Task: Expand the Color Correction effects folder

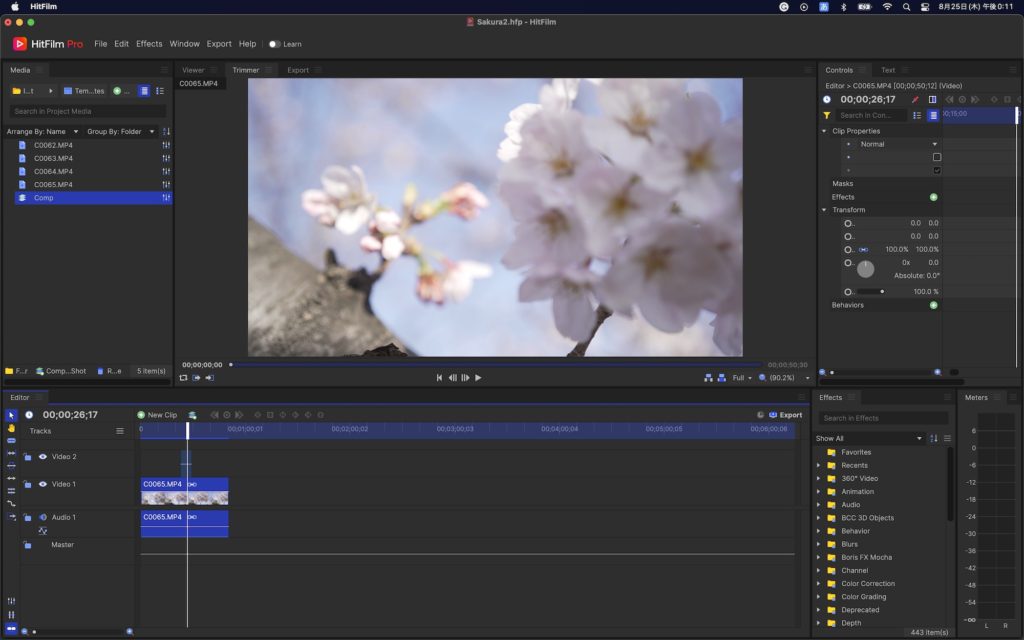Action: pyautogui.click(x=819, y=584)
